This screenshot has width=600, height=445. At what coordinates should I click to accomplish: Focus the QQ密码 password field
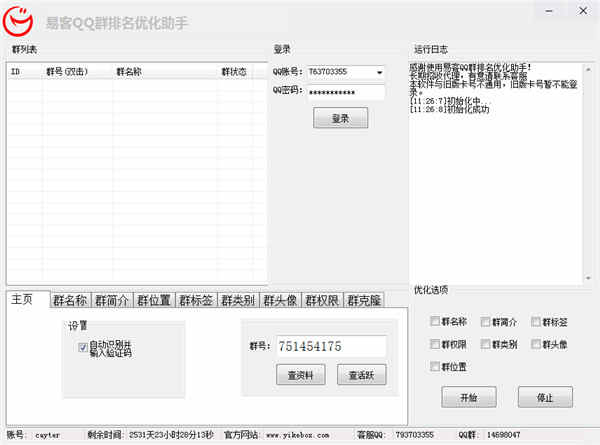point(346,92)
